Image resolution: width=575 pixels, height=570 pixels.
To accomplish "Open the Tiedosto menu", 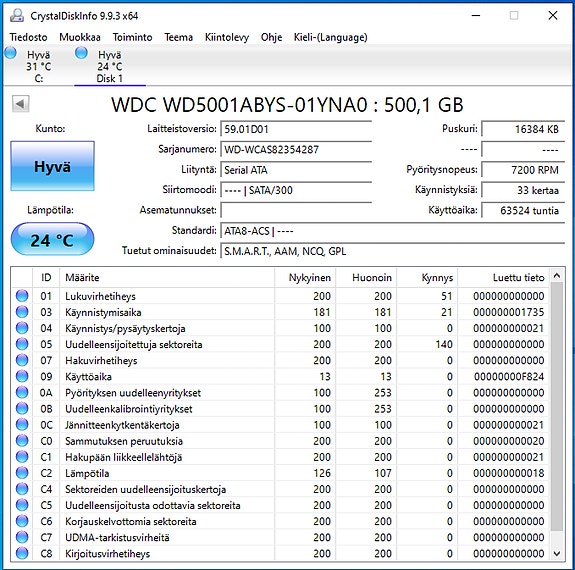I will coord(28,37).
